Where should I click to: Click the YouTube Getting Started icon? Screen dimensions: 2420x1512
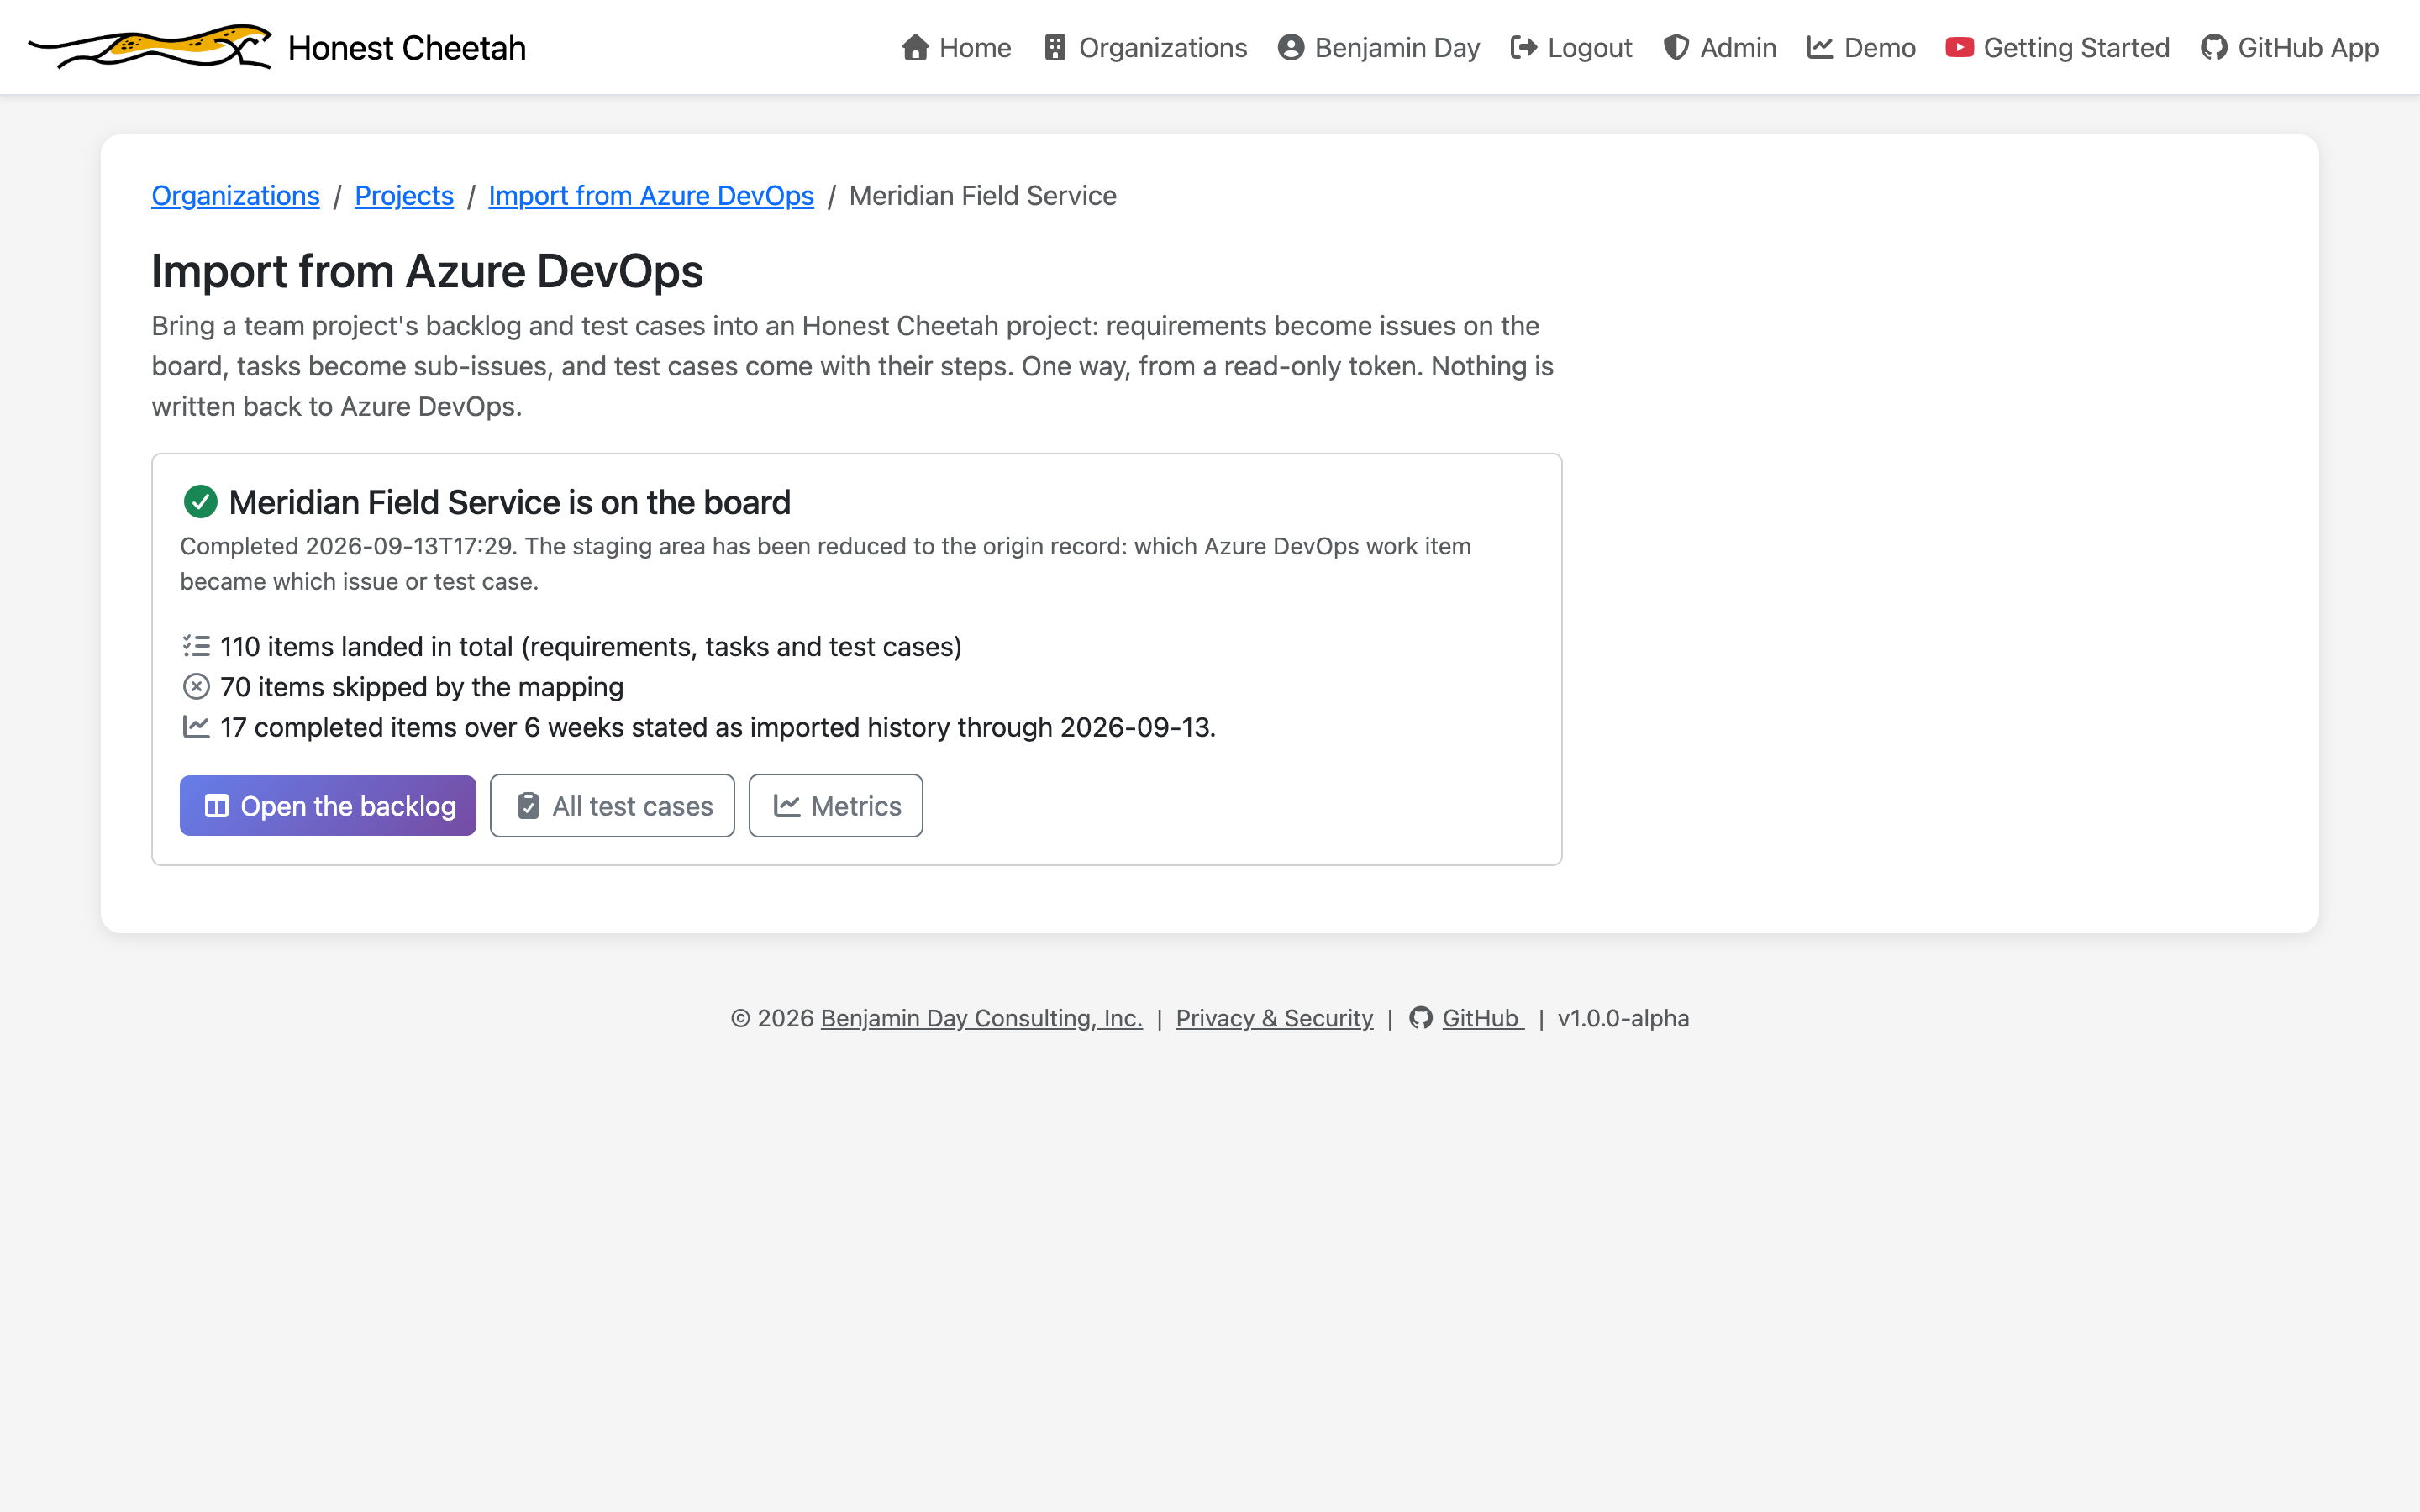tap(1959, 48)
